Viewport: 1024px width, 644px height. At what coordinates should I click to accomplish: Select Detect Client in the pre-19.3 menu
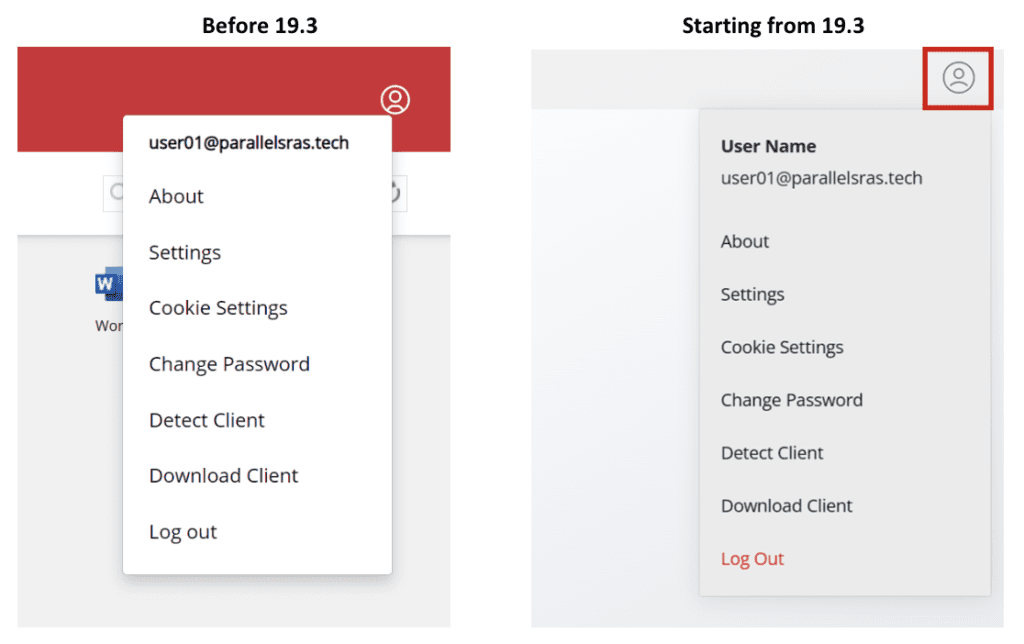206,420
